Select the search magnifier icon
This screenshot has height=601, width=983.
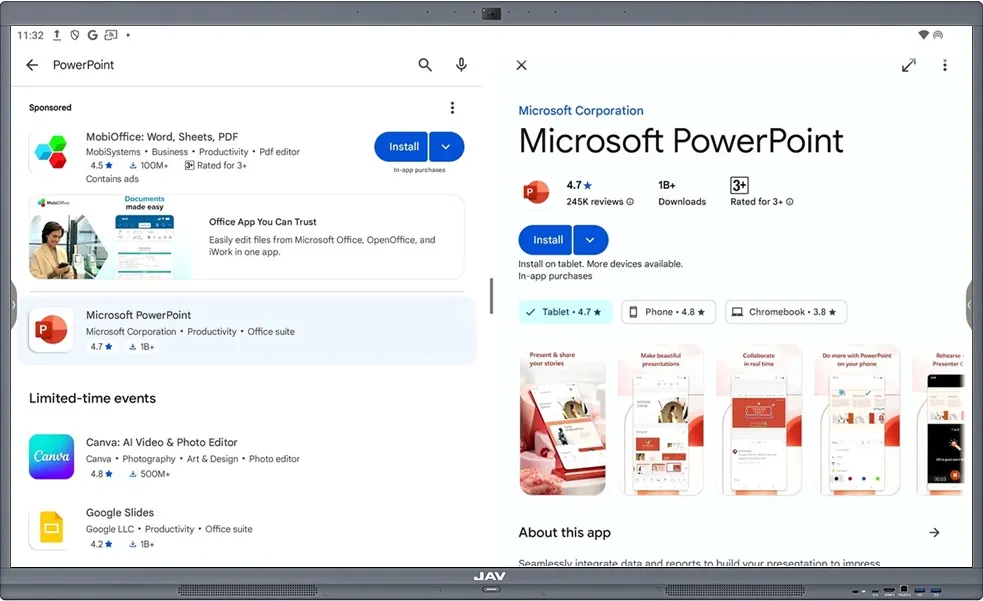click(x=425, y=64)
